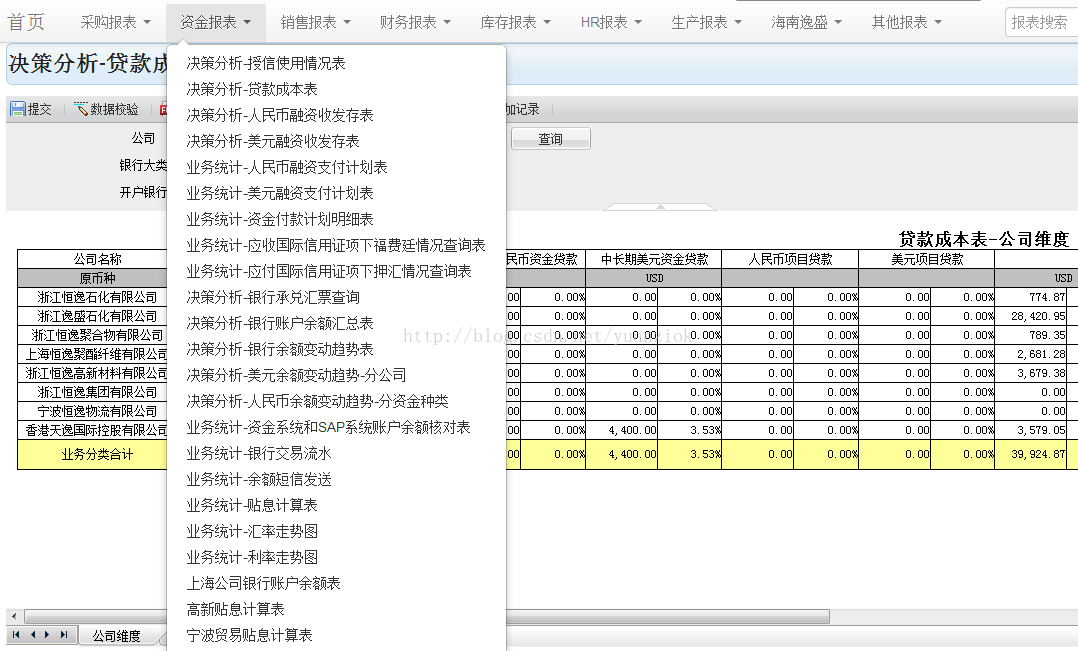
Task: Choose 业务统计-银行交易流水 menu entry
Action: click(258, 453)
